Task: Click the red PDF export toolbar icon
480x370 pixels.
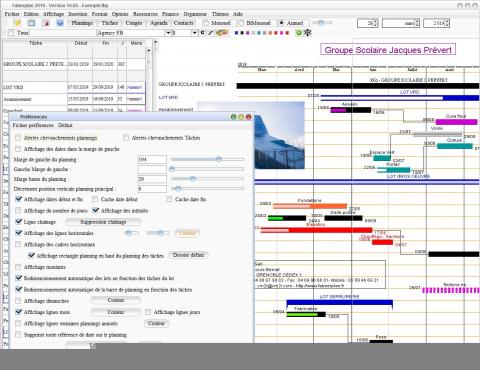Action: [46, 23]
